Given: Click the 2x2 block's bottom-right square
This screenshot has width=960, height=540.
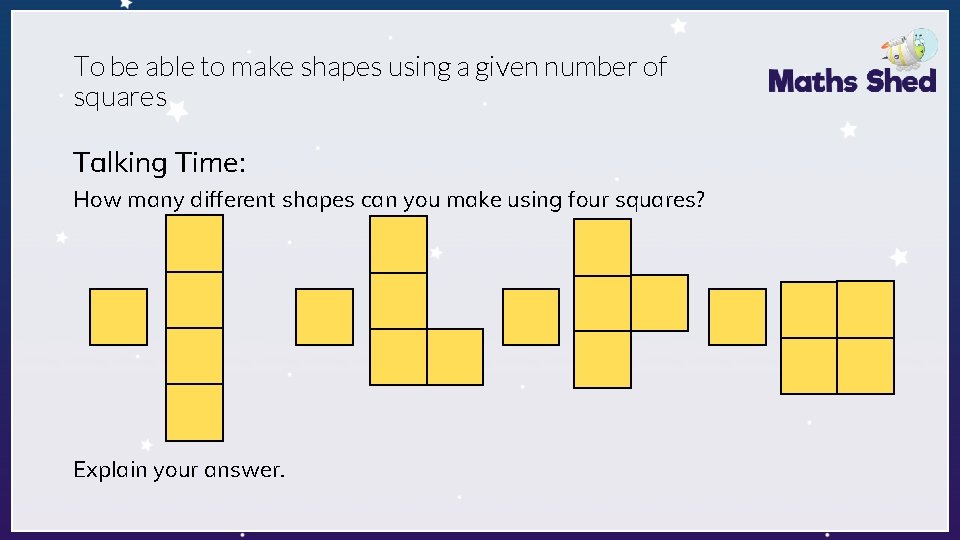Looking at the screenshot, I should [x=866, y=366].
